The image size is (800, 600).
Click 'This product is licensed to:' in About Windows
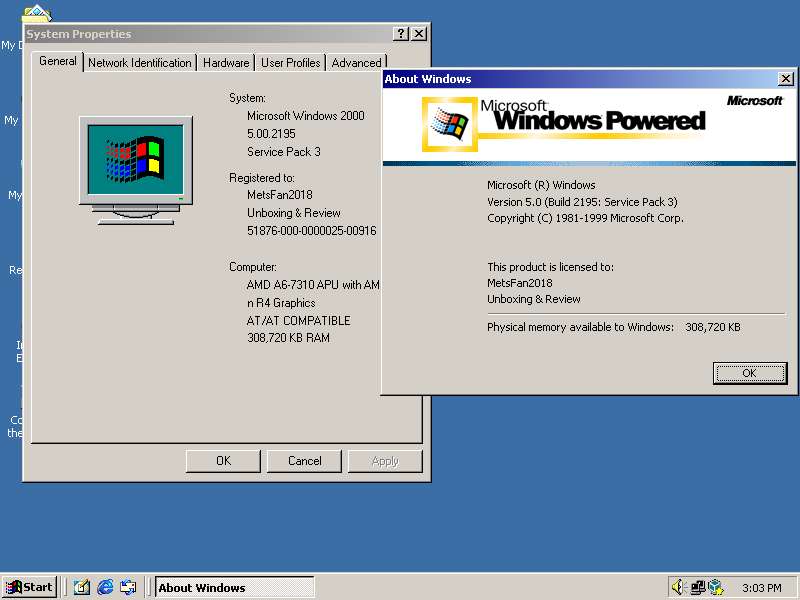tap(551, 267)
